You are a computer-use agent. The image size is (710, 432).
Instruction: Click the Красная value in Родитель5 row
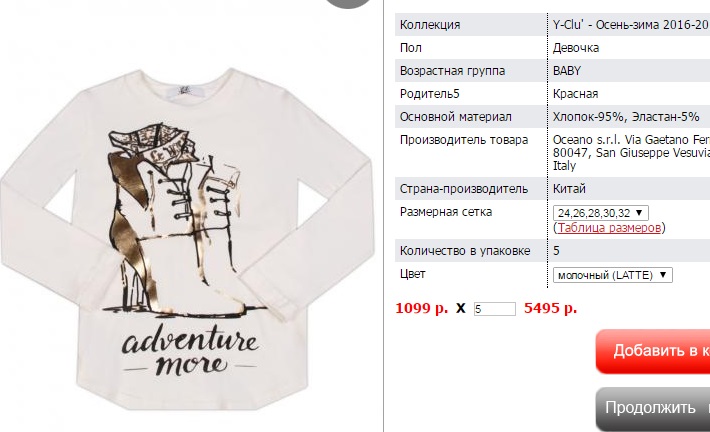(575, 94)
